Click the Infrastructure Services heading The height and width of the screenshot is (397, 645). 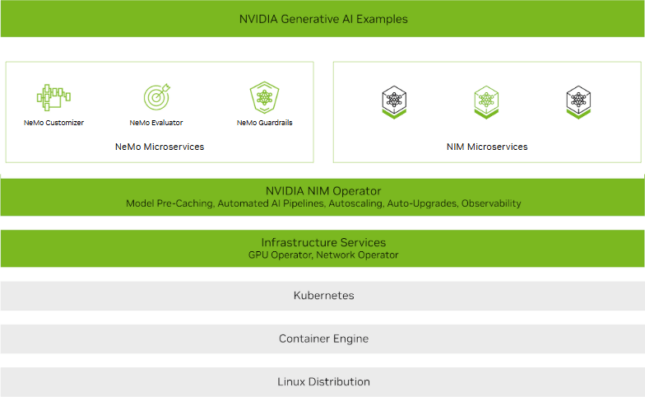(x=323, y=242)
